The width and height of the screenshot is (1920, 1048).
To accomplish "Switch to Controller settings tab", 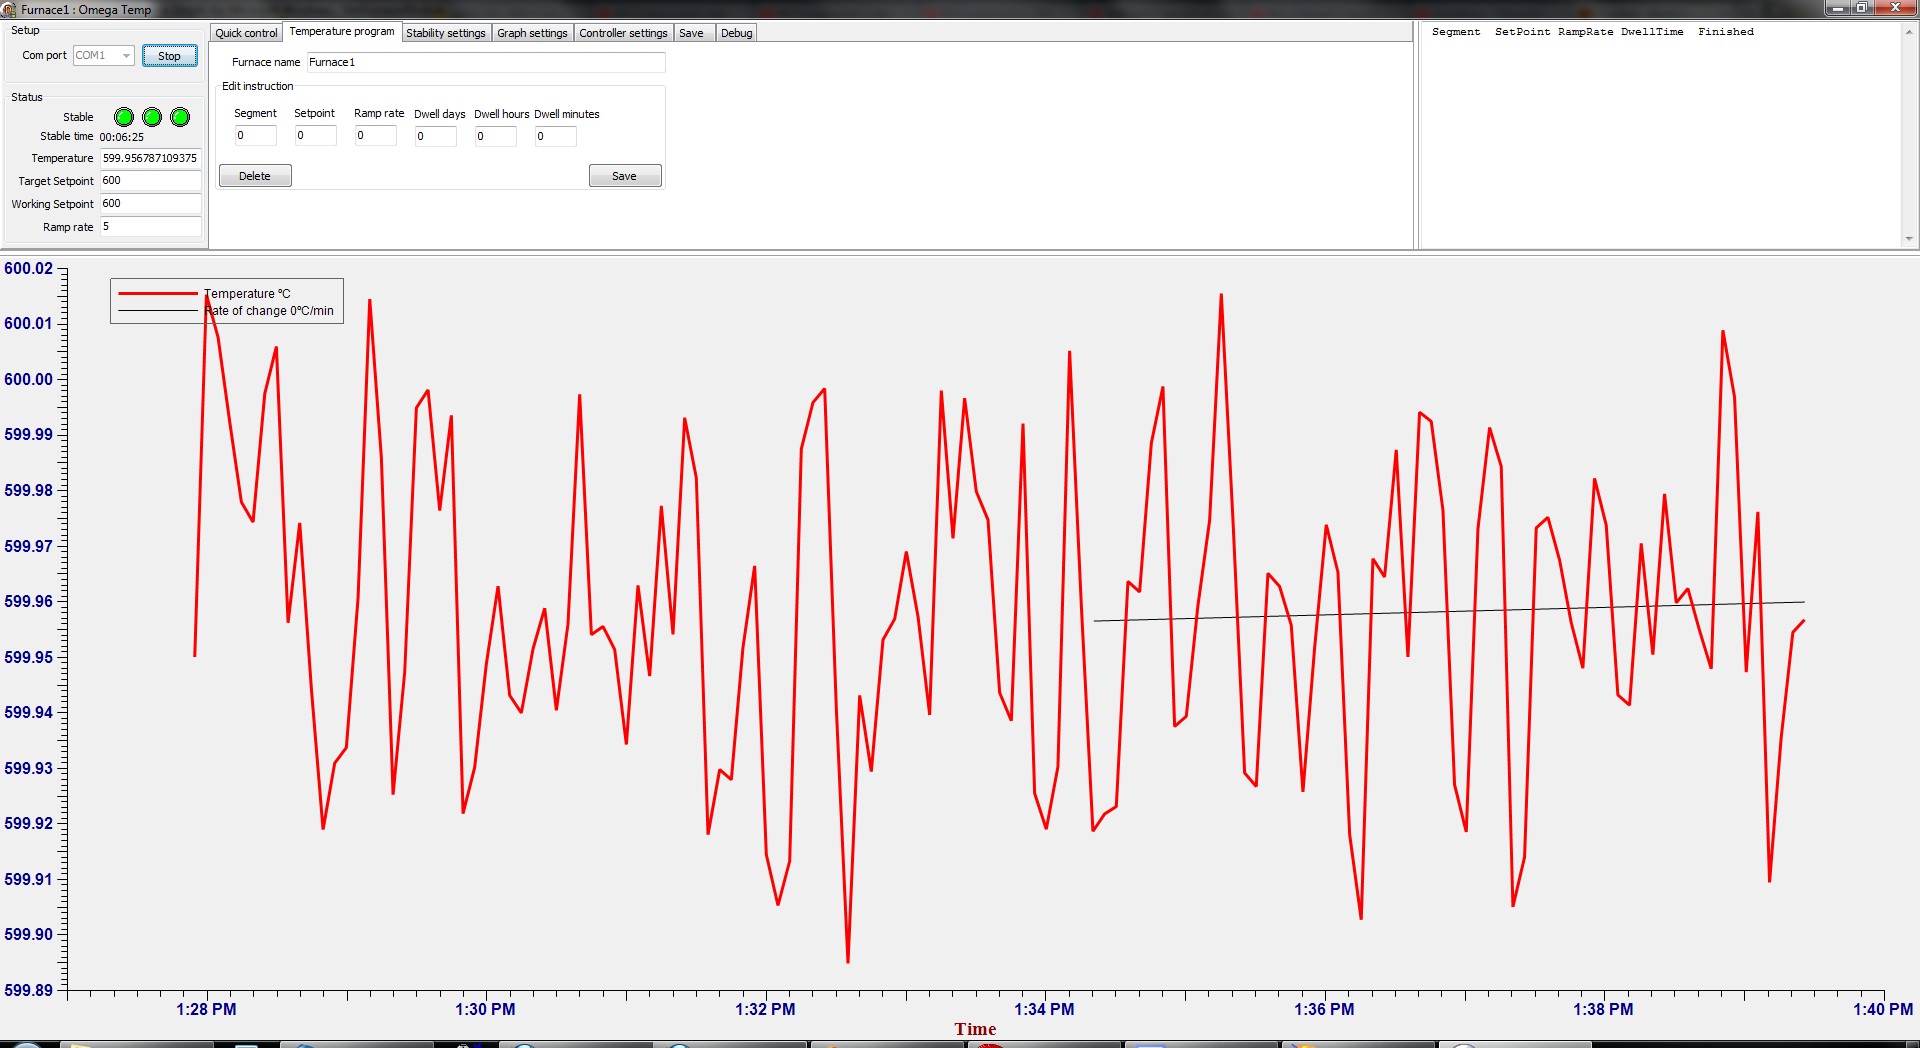I will pyautogui.click(x=623, y=33).
